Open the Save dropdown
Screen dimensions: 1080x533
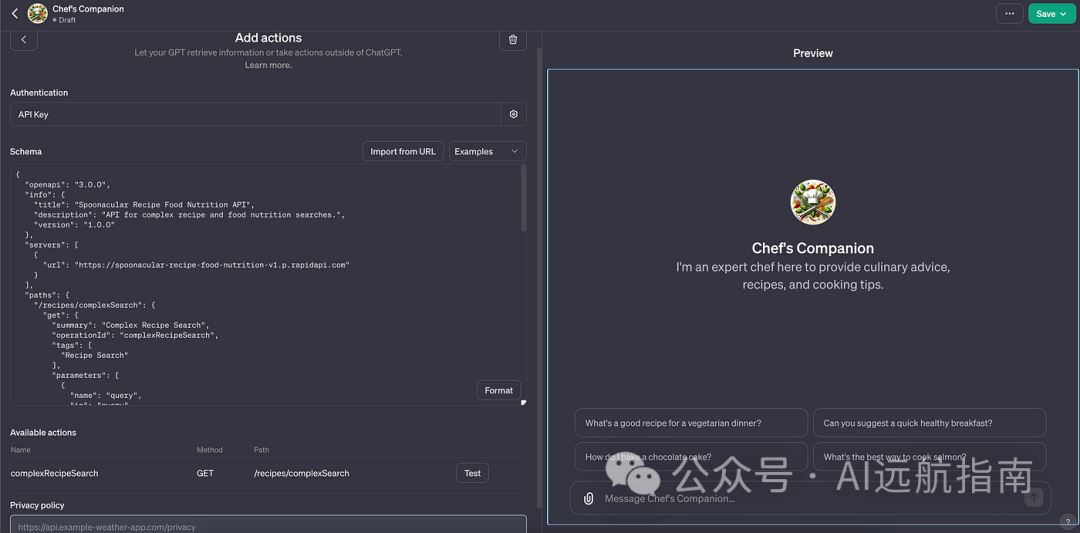click(x=1051, y=14)
